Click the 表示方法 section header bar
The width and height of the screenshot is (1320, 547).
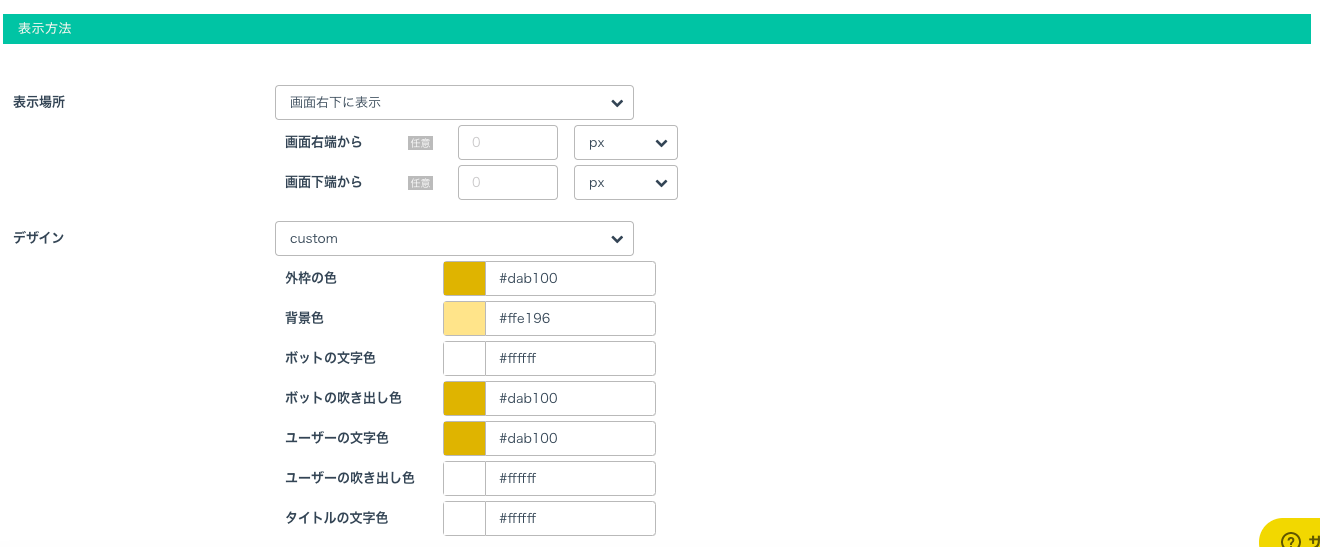pyautogui.click(x=656, y=28)
